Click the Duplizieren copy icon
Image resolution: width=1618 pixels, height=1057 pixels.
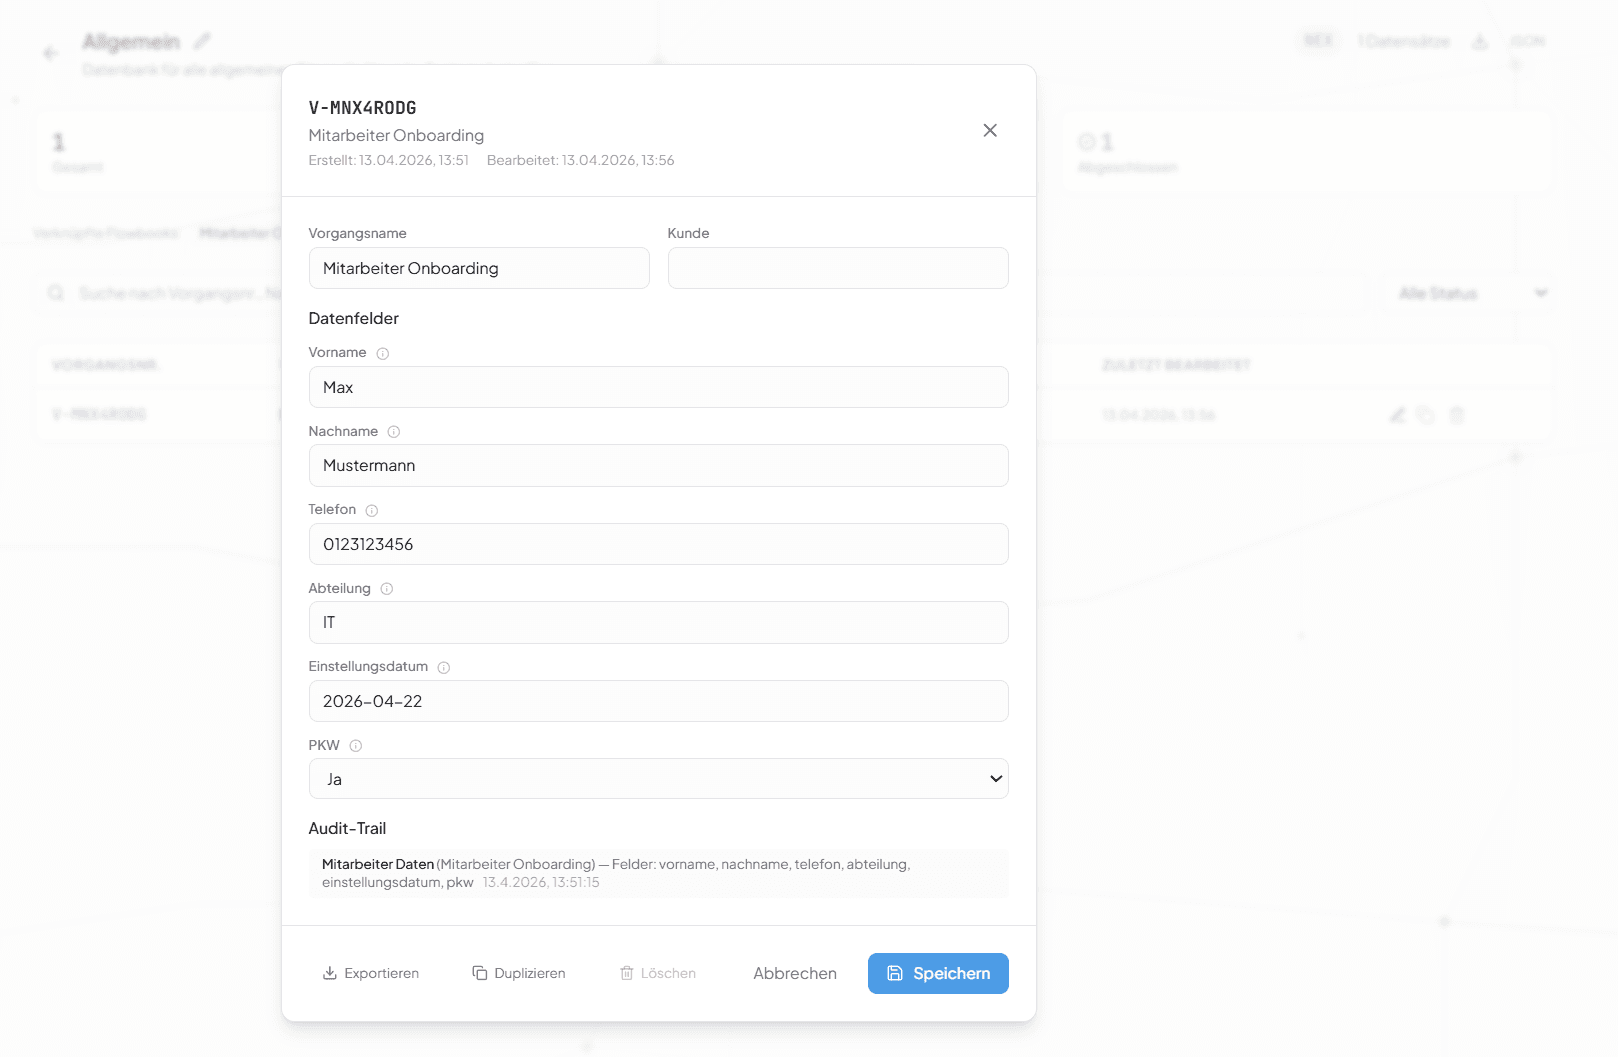pyautogui.click(x=480, y=972)
